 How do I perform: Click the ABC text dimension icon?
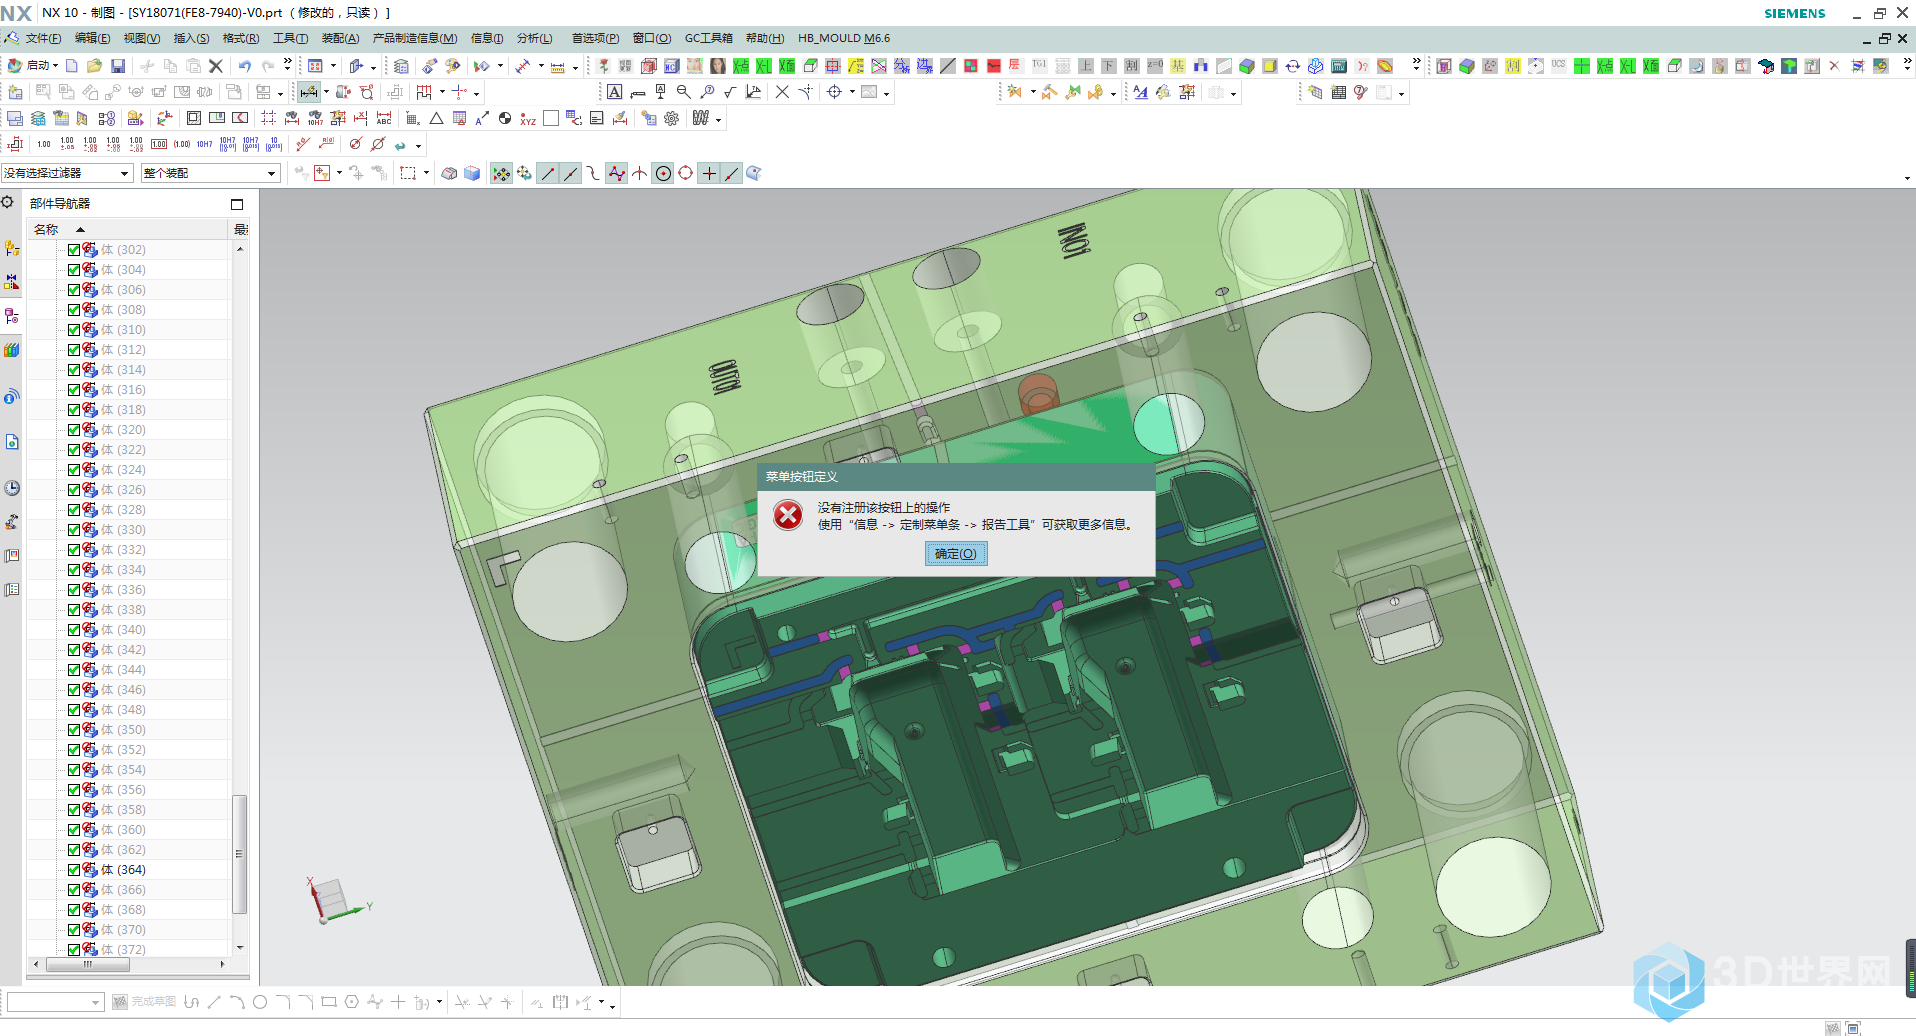(x=383, y=119)
